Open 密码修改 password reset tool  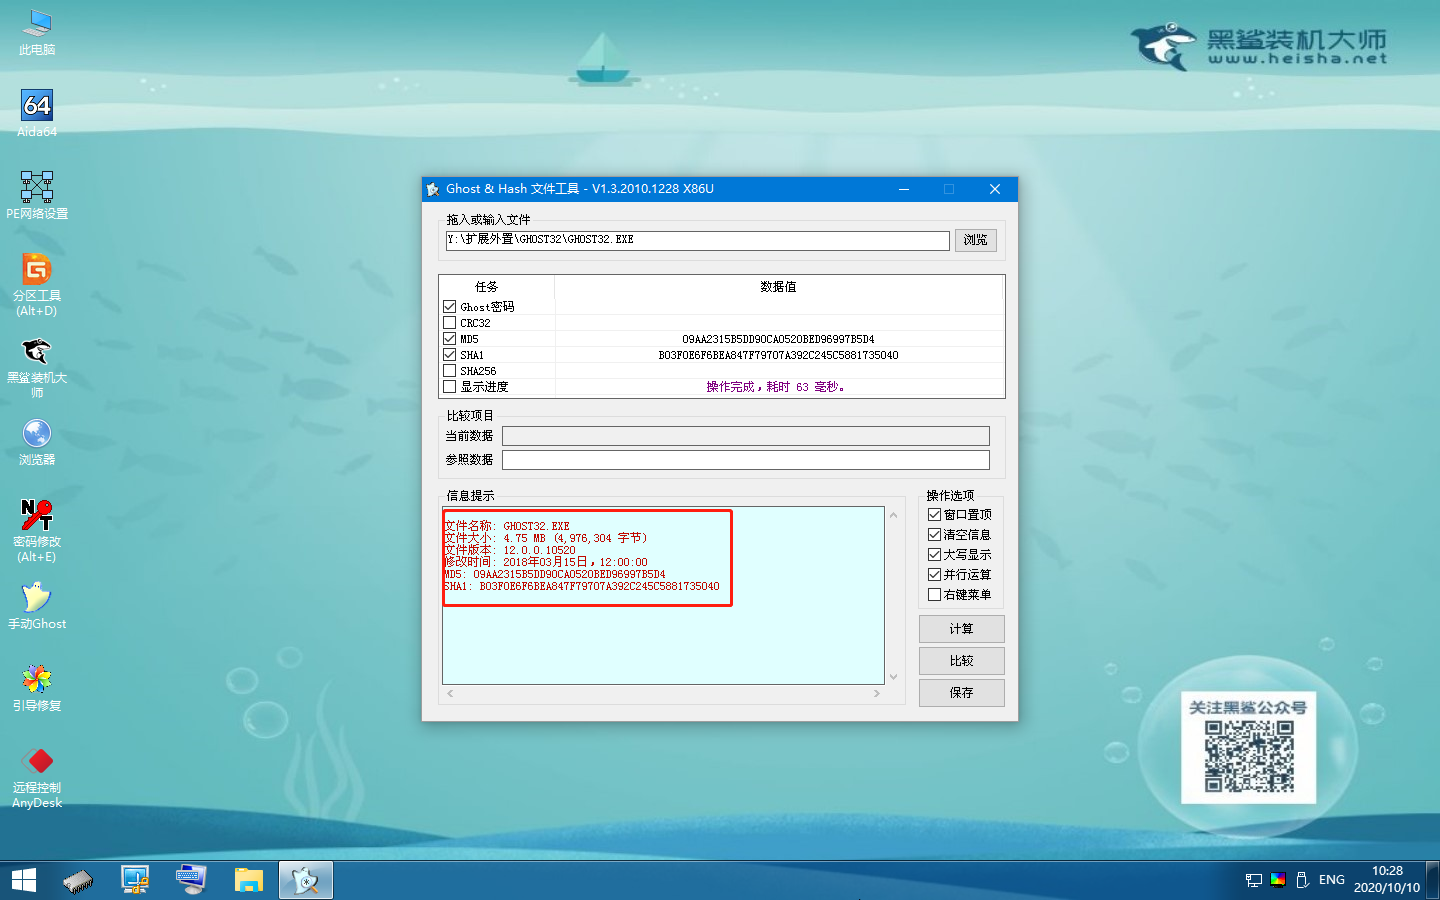[x=36, y=517]
